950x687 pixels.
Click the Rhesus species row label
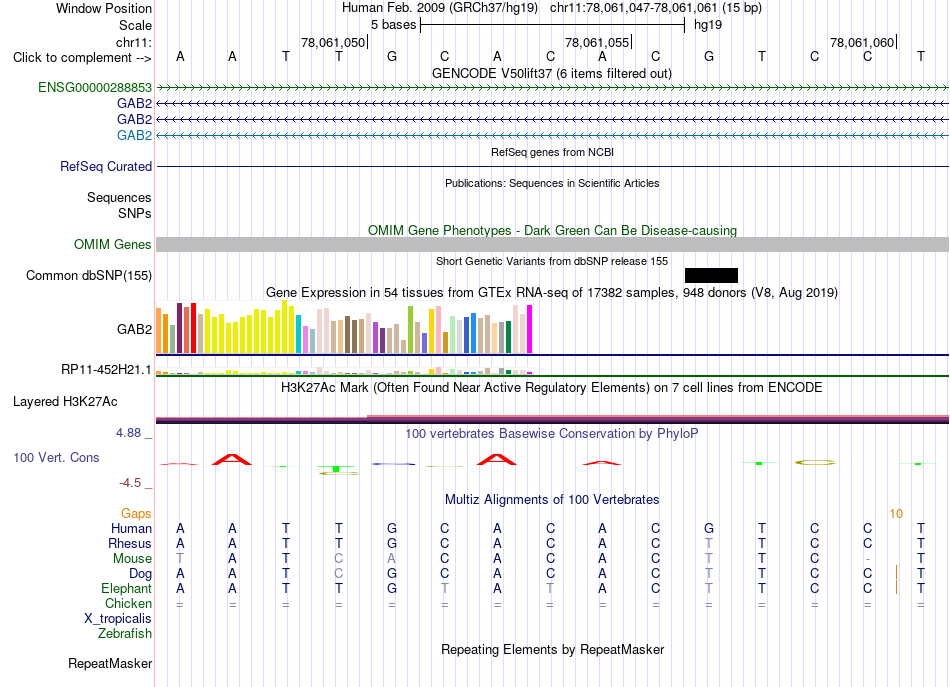tap(130, 543)
